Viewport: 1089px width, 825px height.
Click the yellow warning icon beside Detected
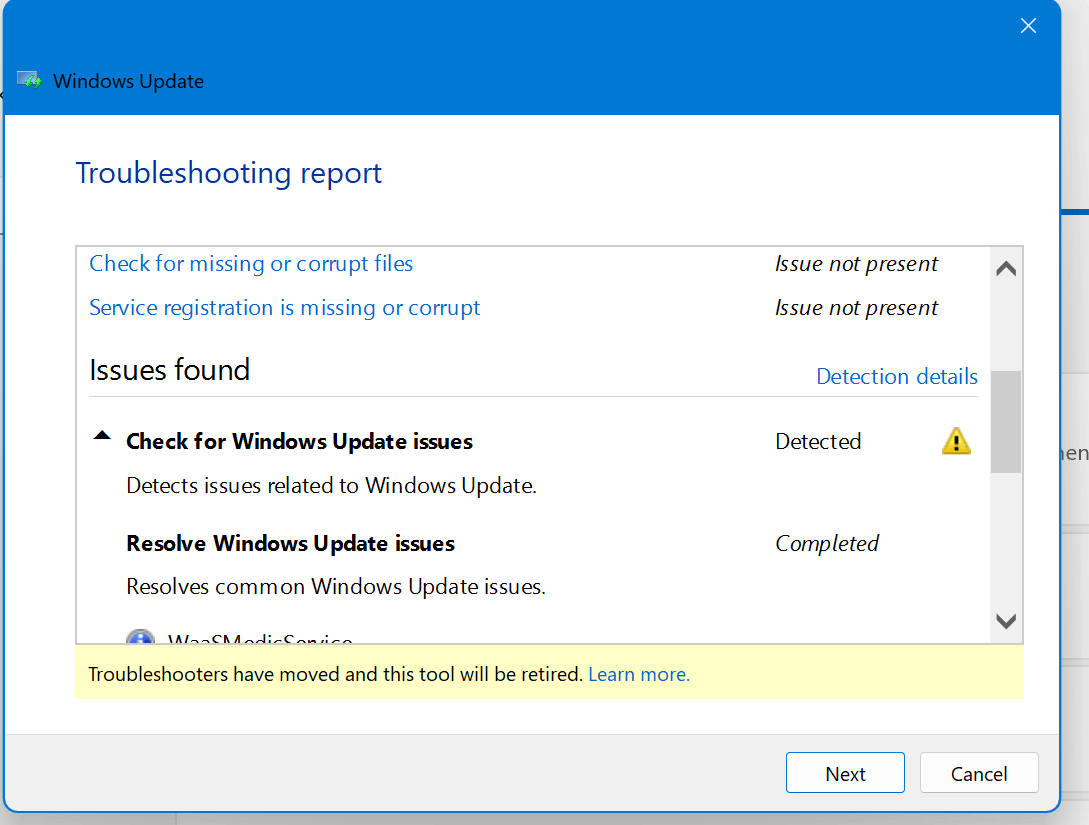(x=956, y=441)
